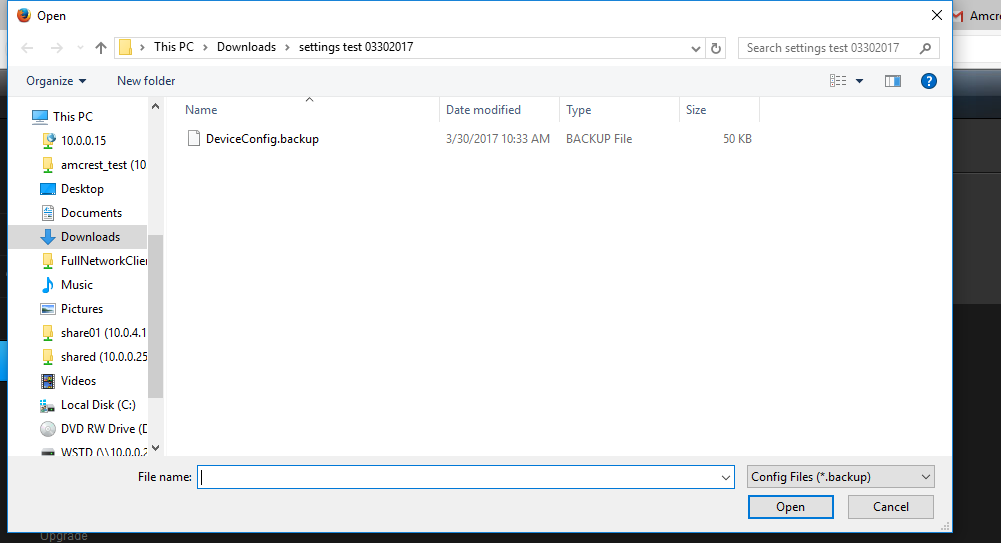Viewport: 1001px width, 543px height.
Task: Select the DeviceConfig.backup file
Action: coord(262,138)
